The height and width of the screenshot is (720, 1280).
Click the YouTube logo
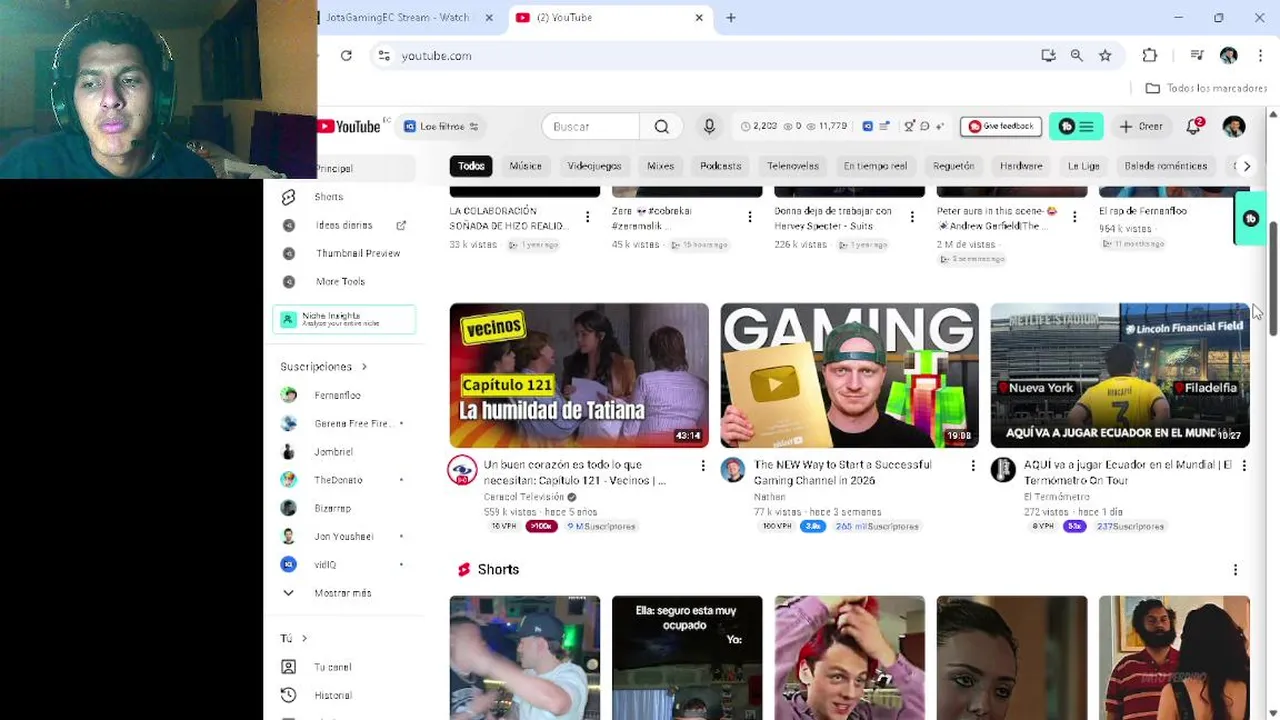(349, 126)
